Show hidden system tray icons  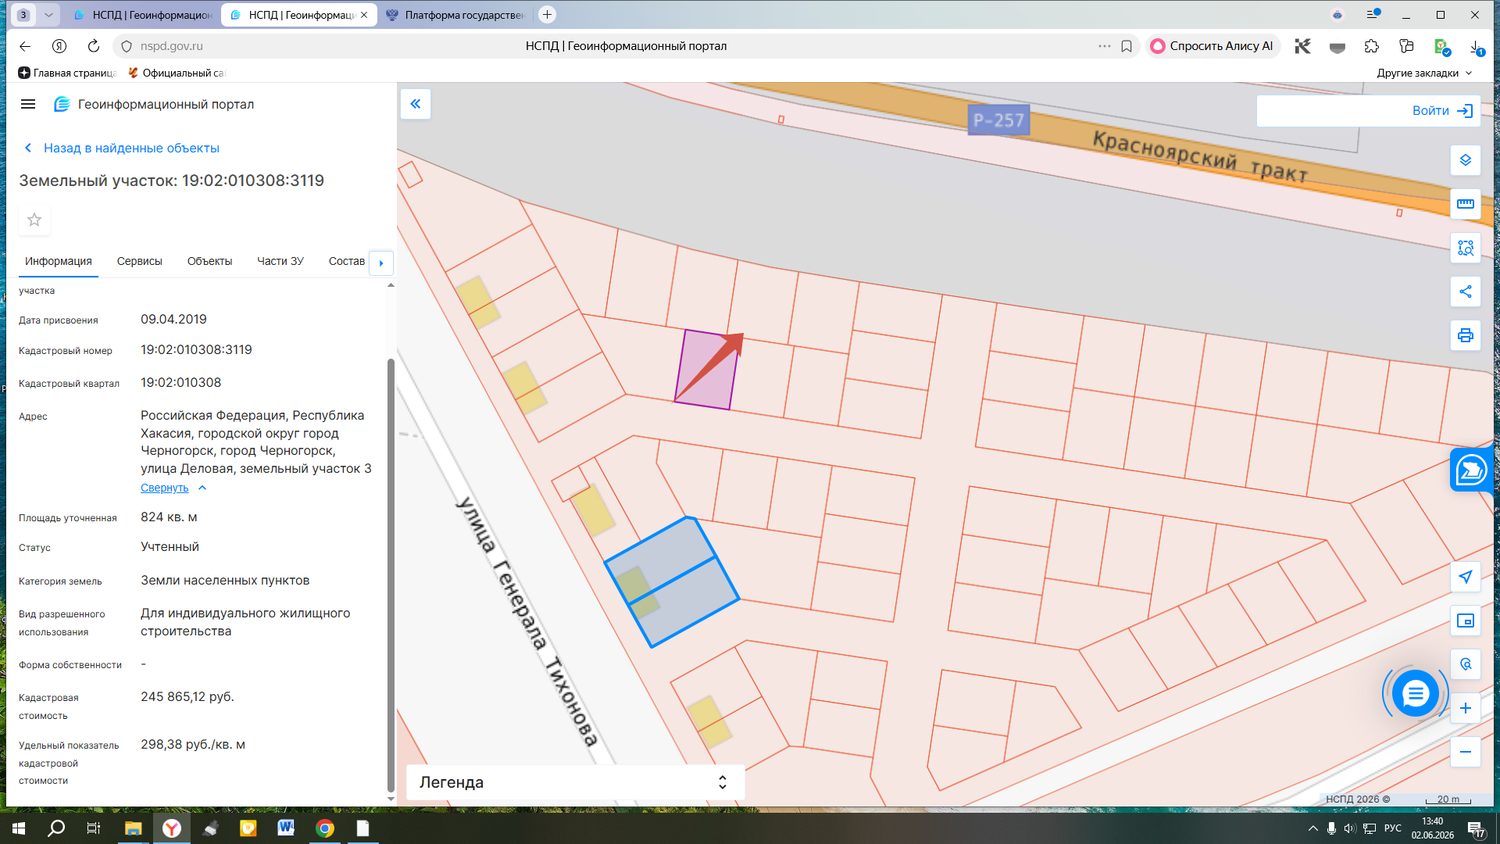click(x=1313, y=828)
